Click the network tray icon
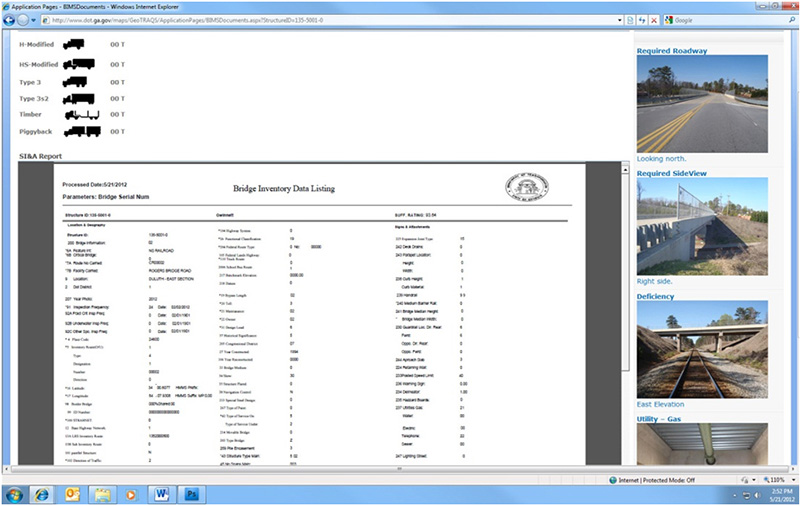The height and width of the screenshot is (506, 800). click(746, 495)
